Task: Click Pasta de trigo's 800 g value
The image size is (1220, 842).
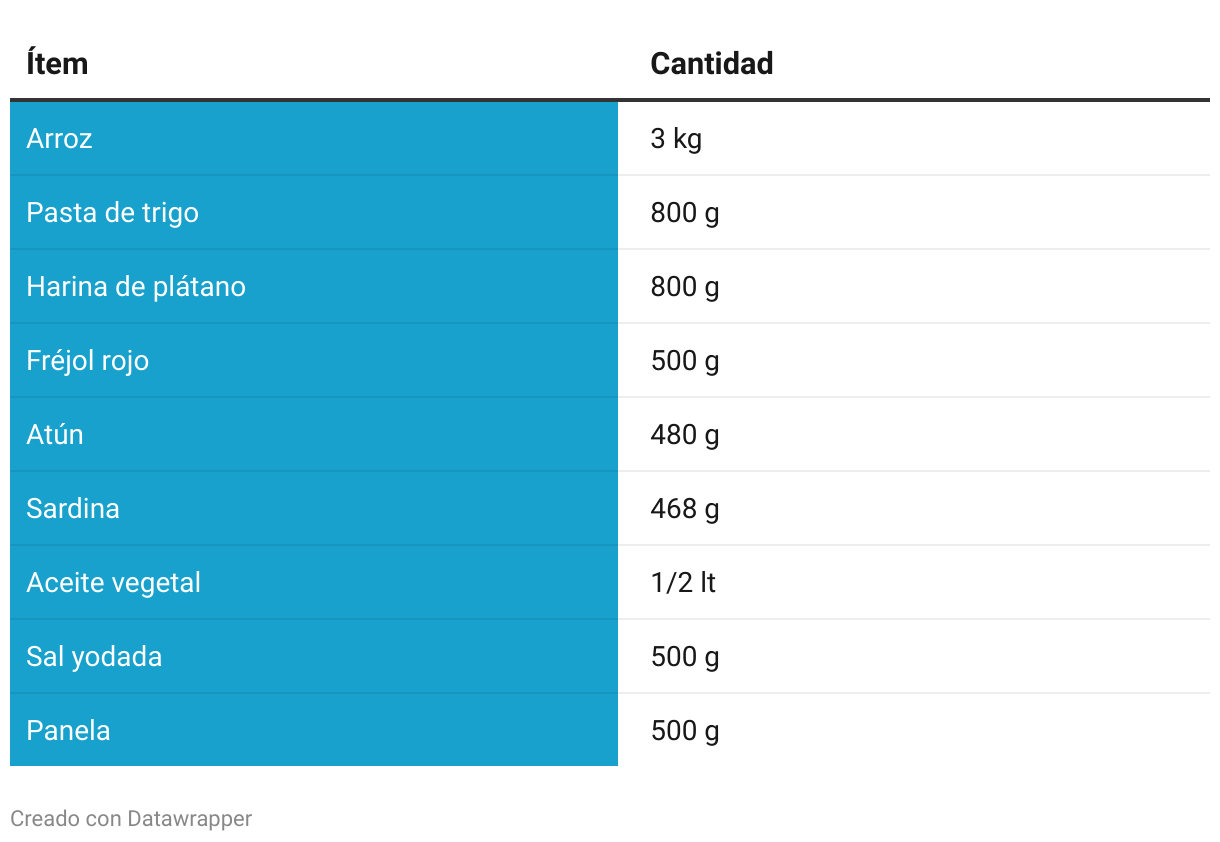Action: [x=685, y=212]
